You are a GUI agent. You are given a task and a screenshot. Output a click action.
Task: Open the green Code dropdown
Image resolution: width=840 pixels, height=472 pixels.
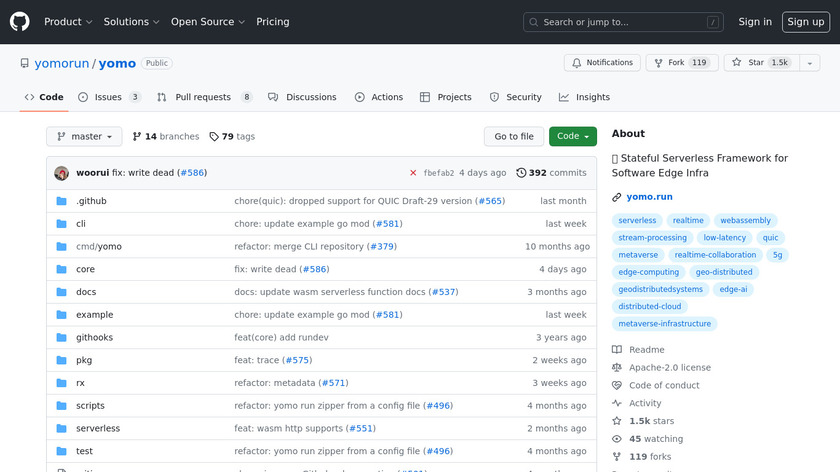tap(572, 137)
